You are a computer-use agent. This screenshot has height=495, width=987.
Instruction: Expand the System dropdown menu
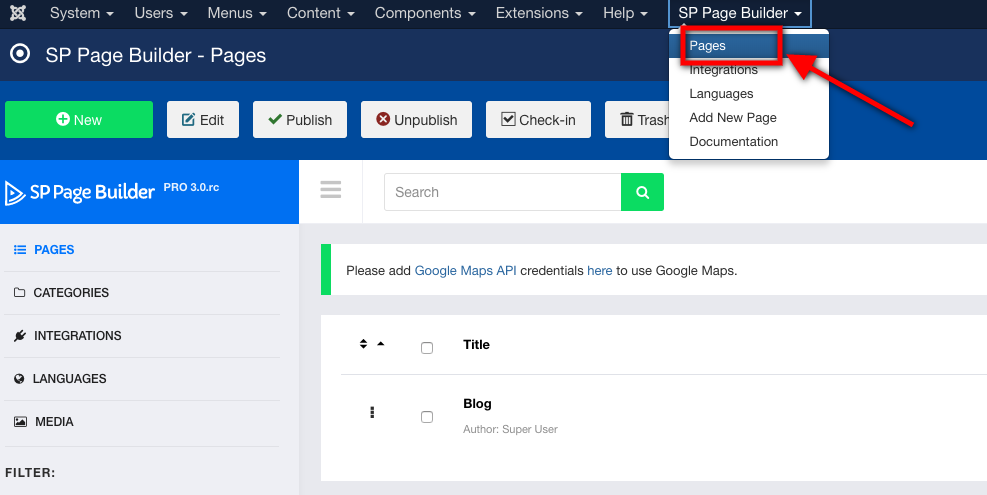tap(81, 13)
